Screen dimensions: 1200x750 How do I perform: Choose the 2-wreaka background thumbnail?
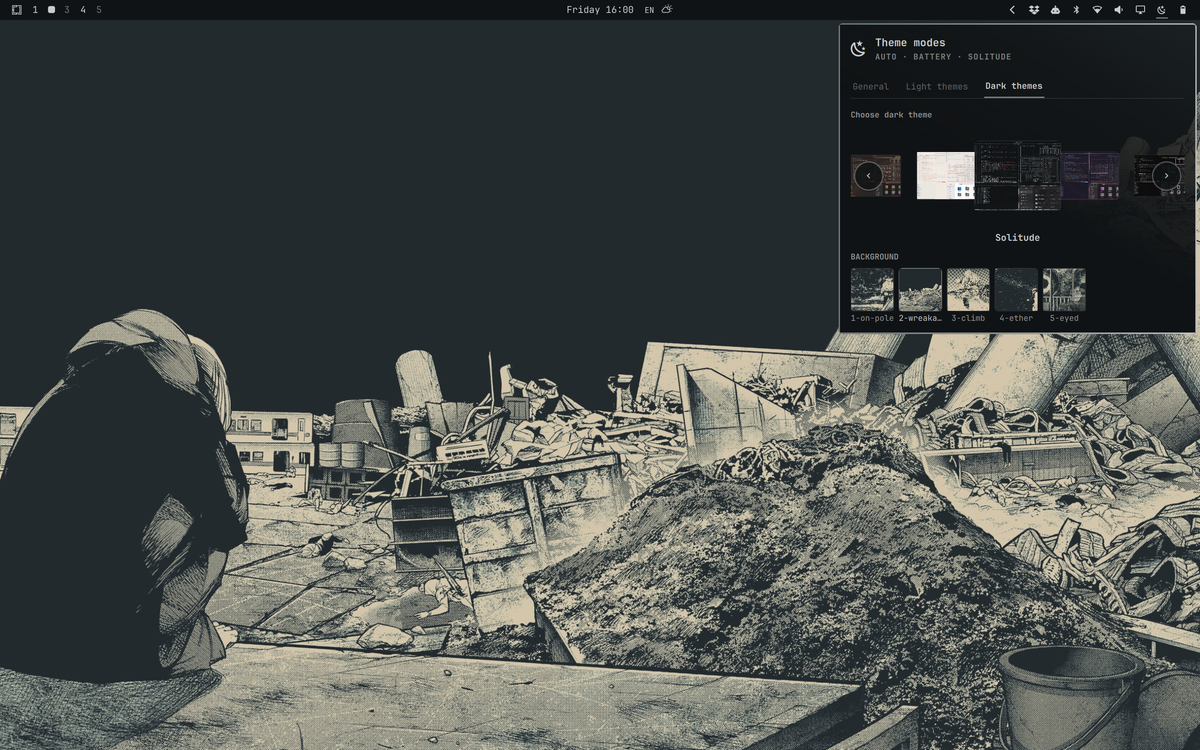(920, 289)
